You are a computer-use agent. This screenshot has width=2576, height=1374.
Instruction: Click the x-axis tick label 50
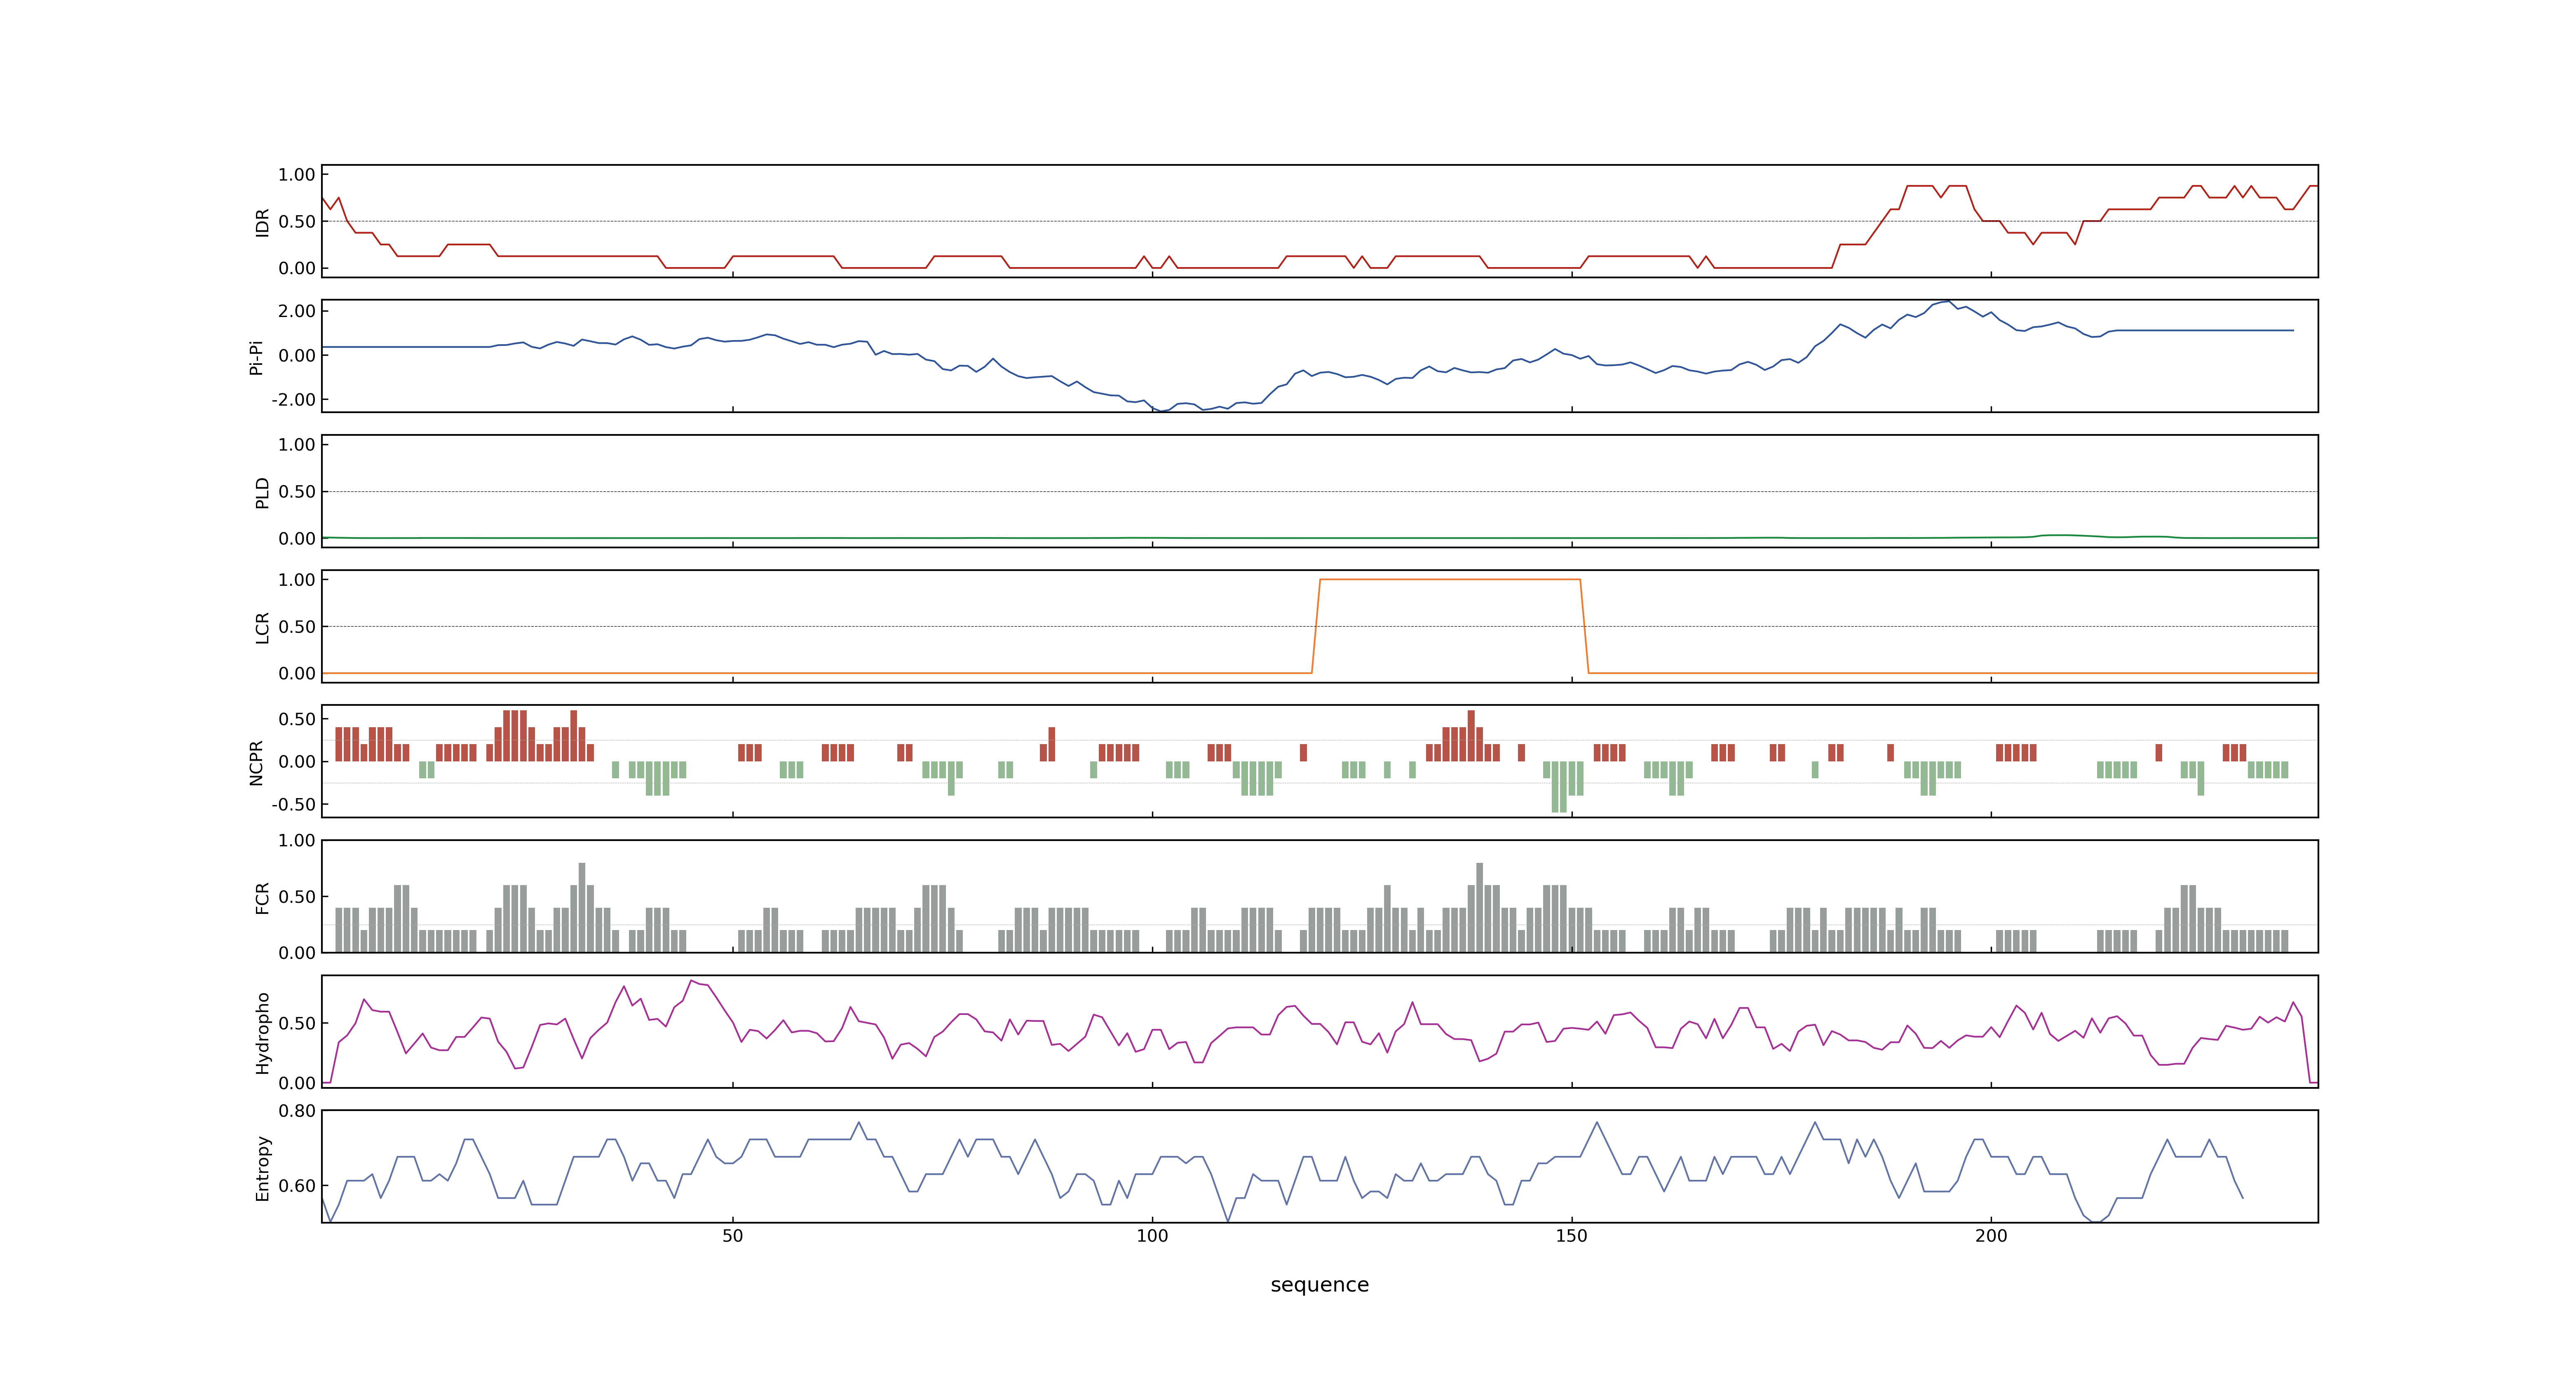(x=733, y=1236)
